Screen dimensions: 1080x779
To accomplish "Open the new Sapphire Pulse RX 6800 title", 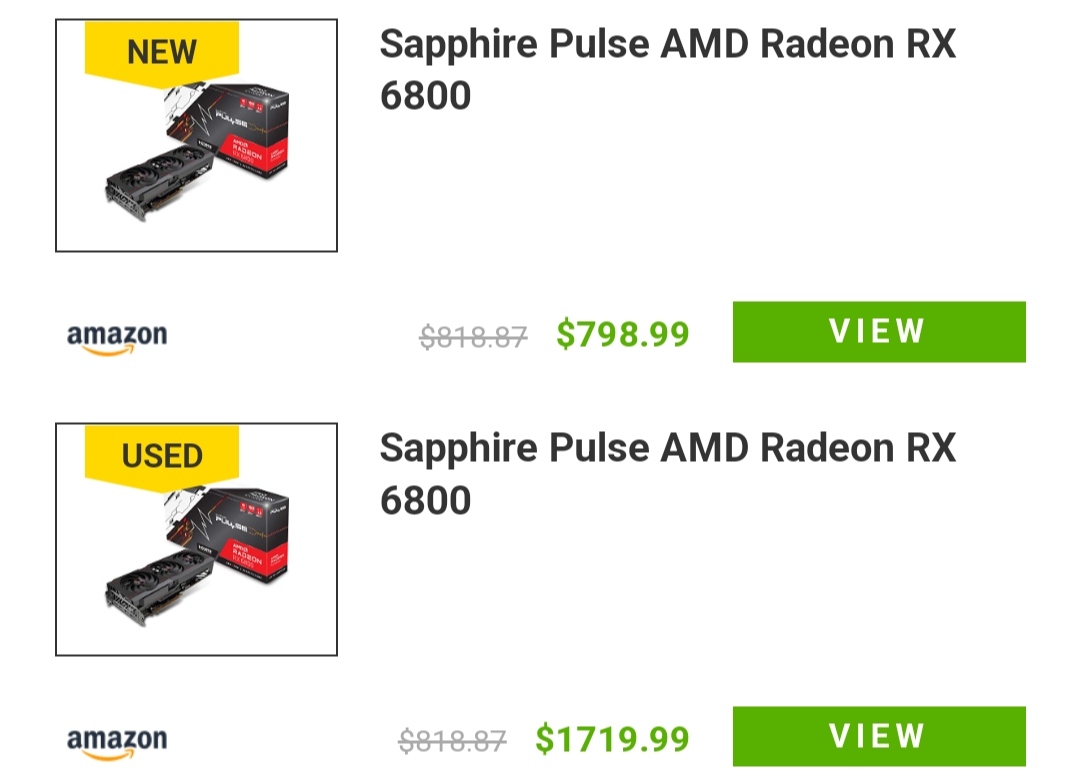I will tap(667, 69).
